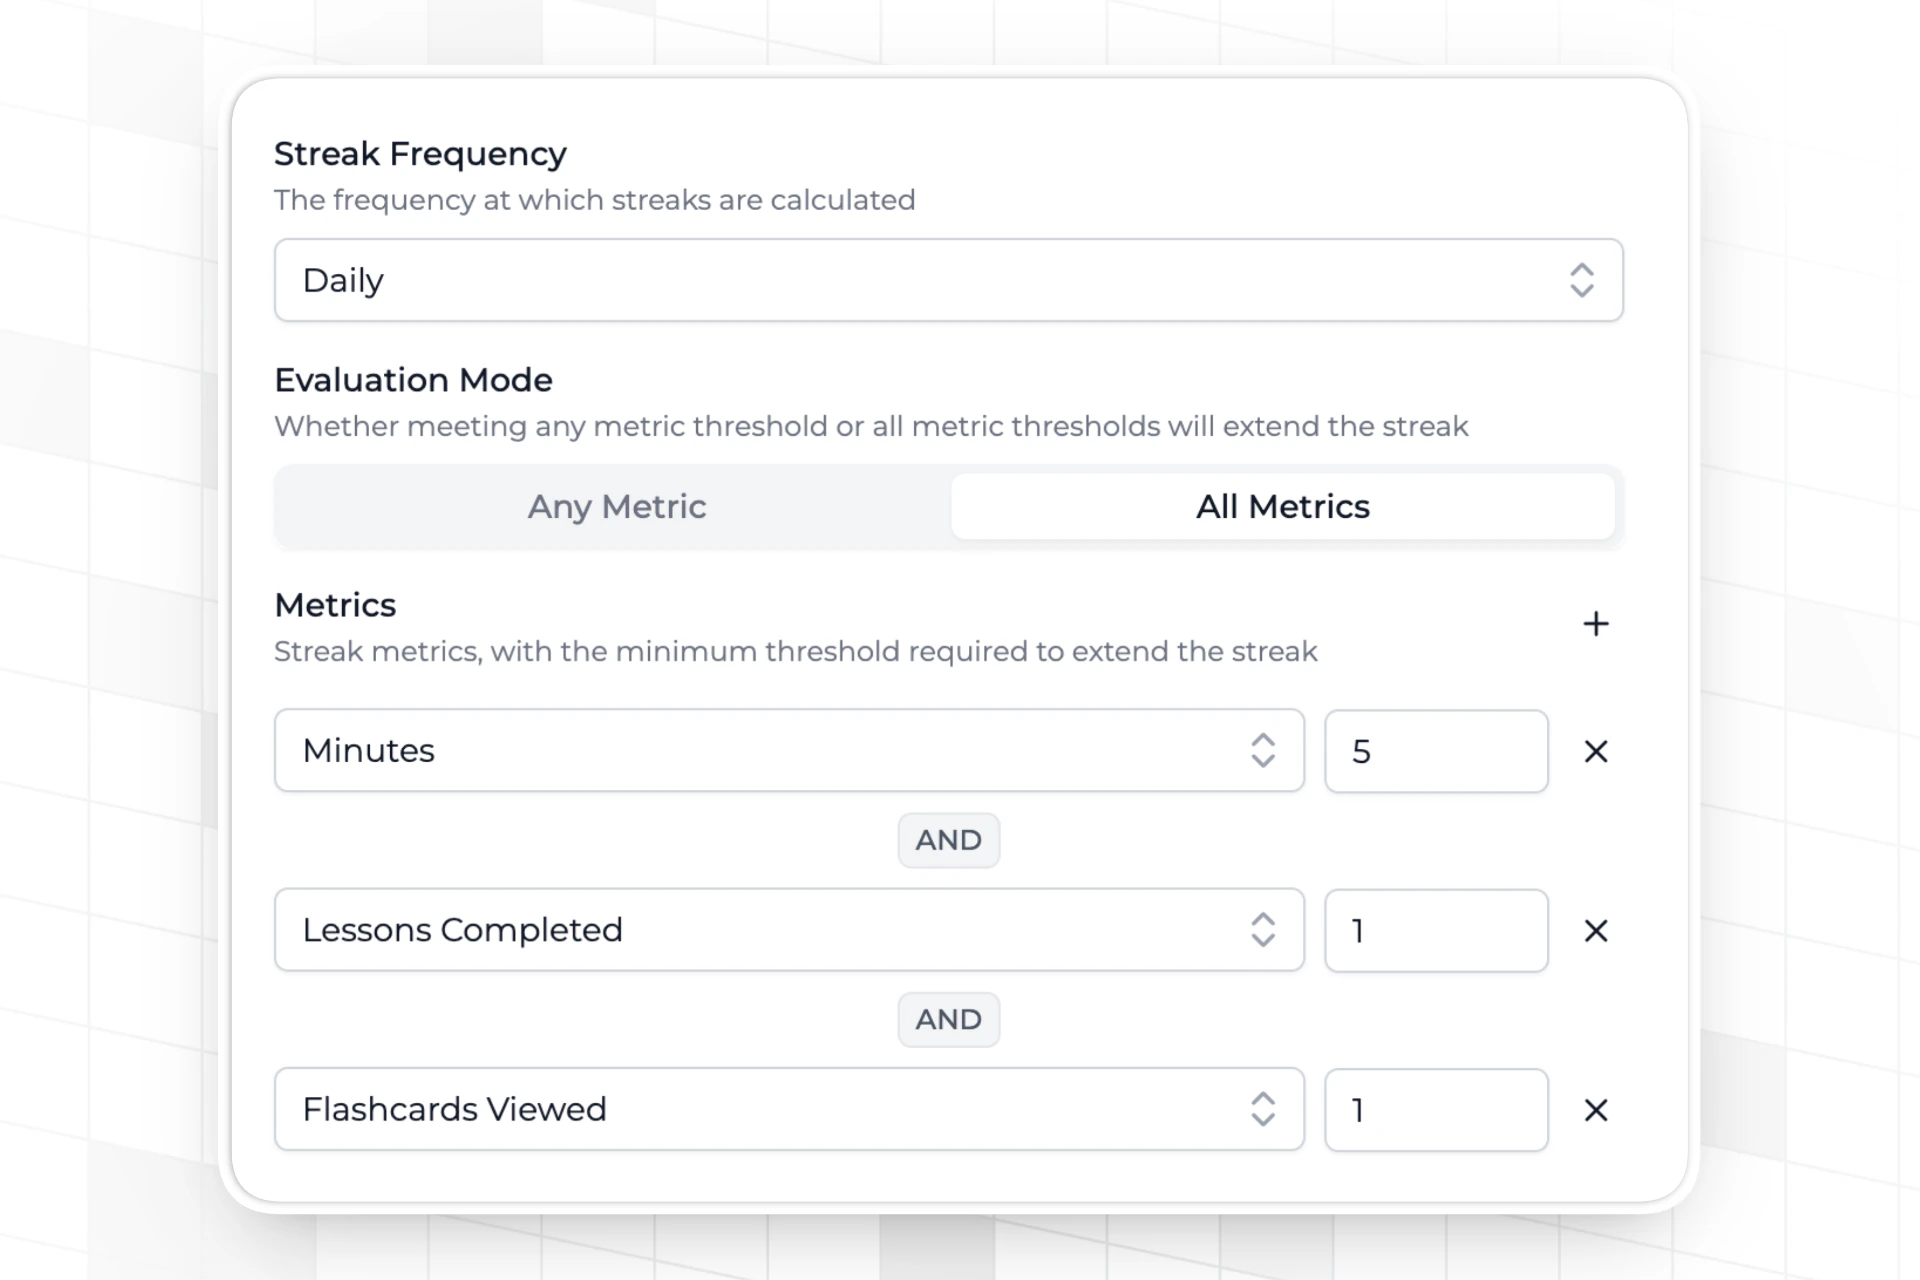Click the AND badge above Flashcards Viewed
Viewport: 1920px width, 1280px height.
[x=948, y=1019]
